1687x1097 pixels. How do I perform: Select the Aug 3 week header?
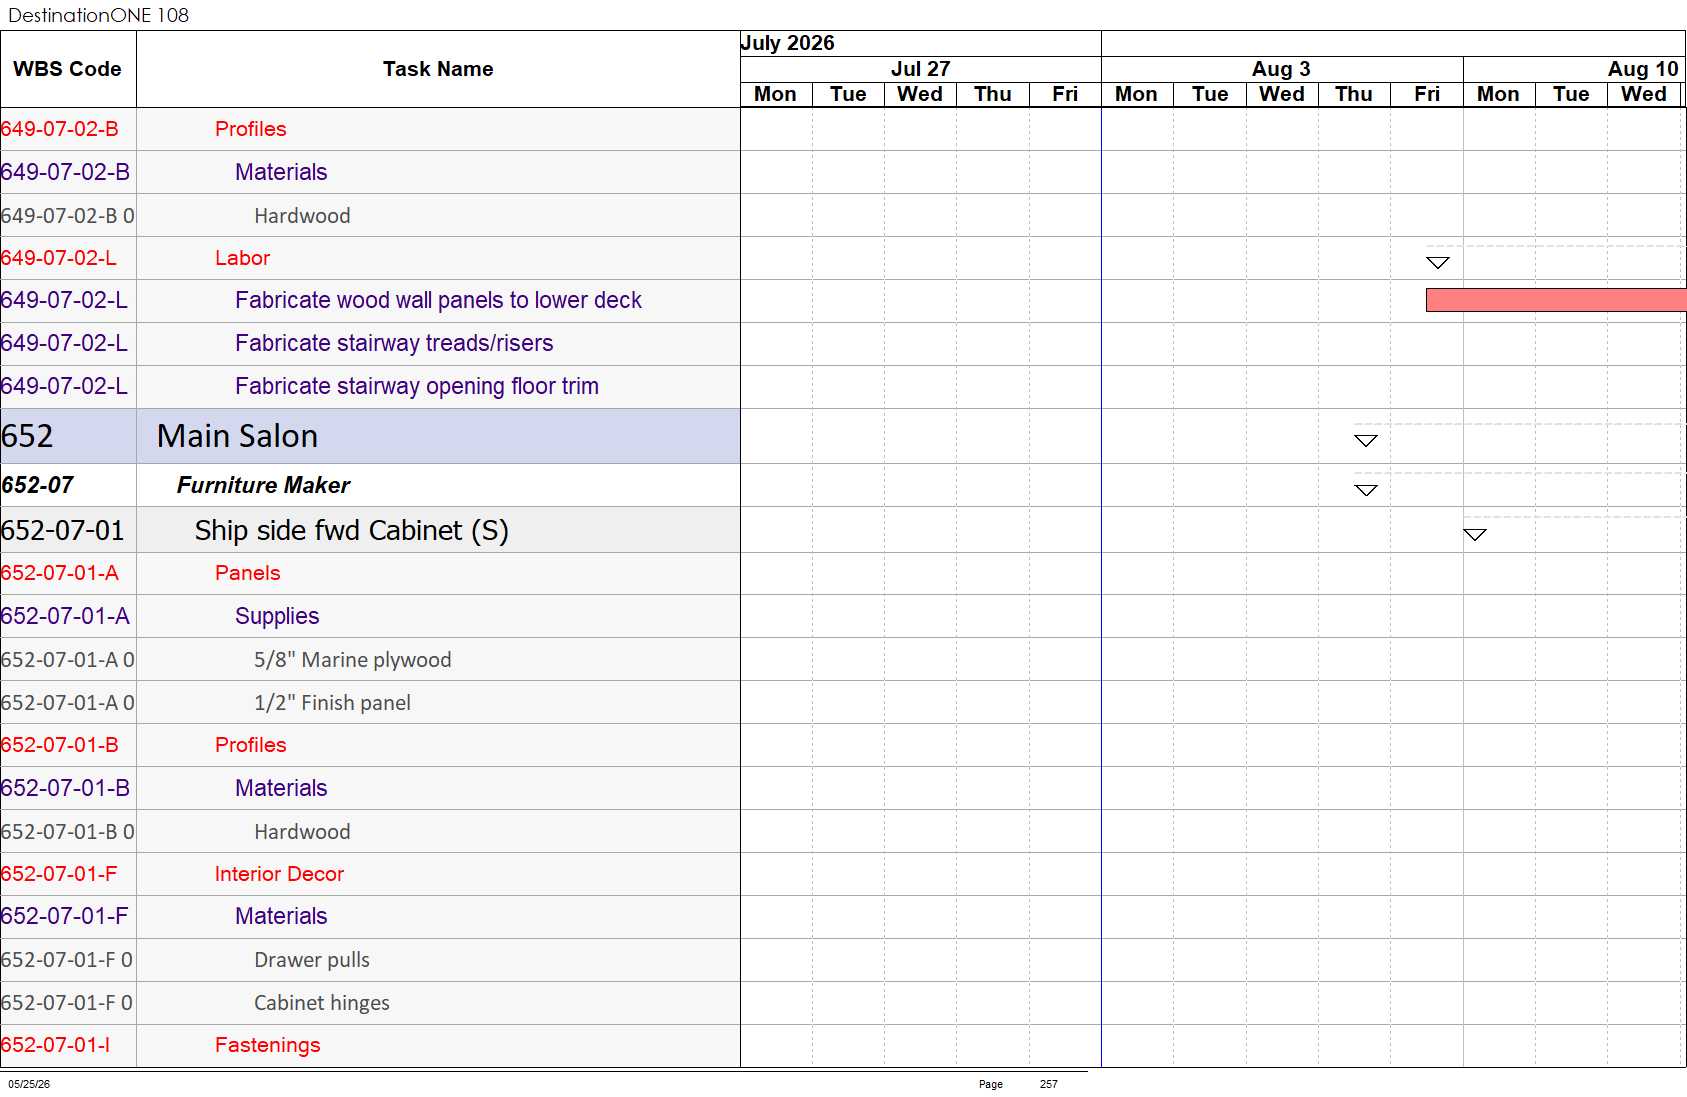1282,69
